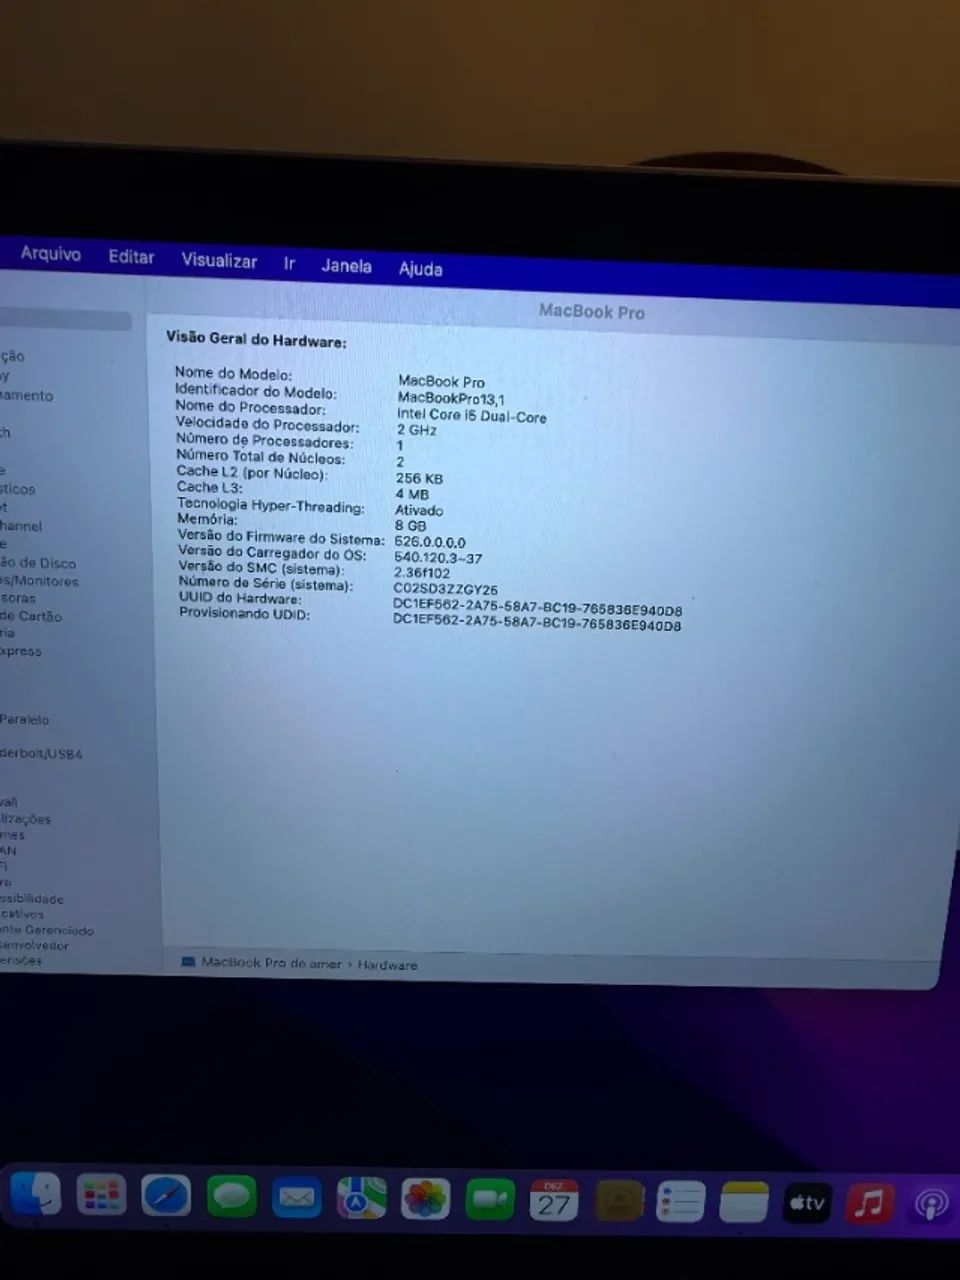Open Launchpad in the Dock
The width and height of the screenshot is (960, 1280).
click(x=102, y=1197)
